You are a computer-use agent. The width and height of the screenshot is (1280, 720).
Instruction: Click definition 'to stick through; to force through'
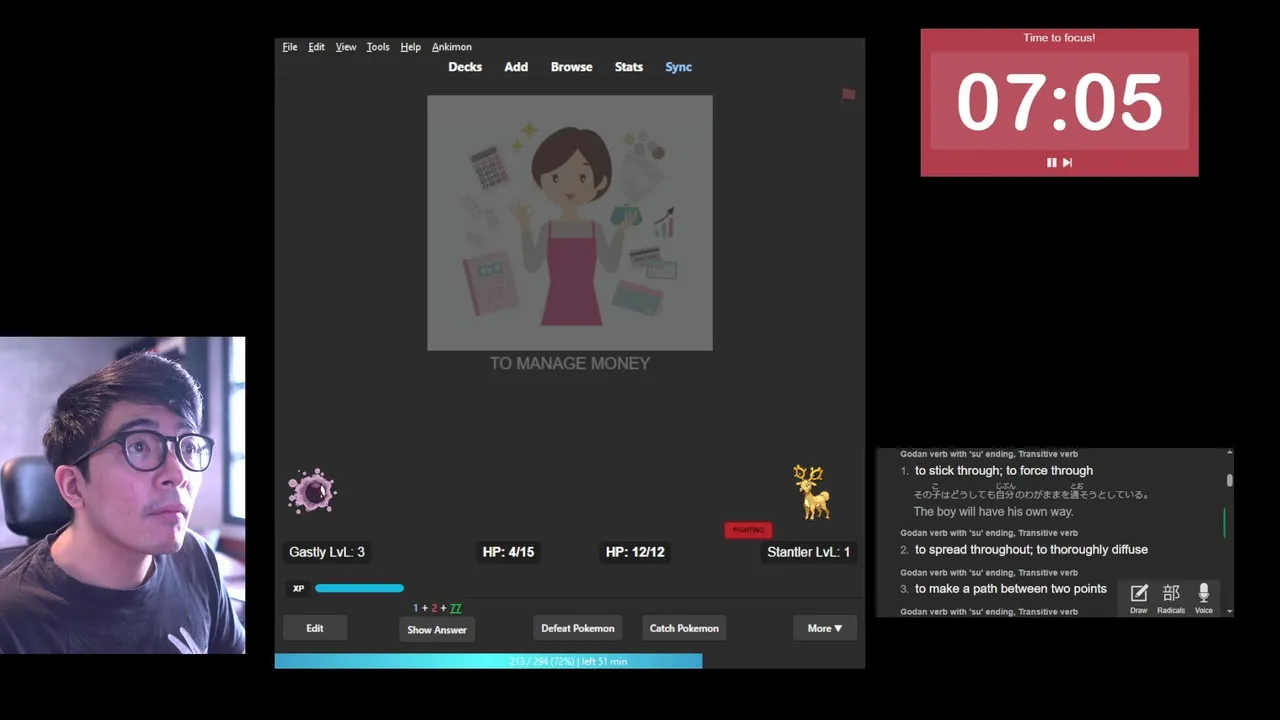point(1004,470)
